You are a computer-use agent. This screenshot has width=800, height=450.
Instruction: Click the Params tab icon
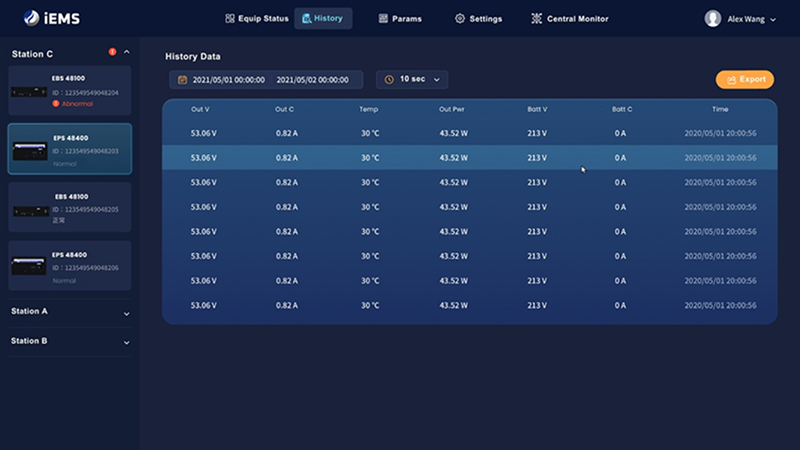coord(383,18)
